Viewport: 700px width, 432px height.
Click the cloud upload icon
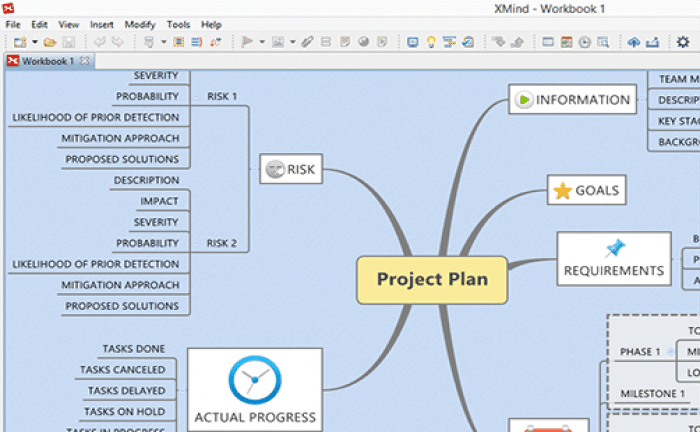point(633,42)
